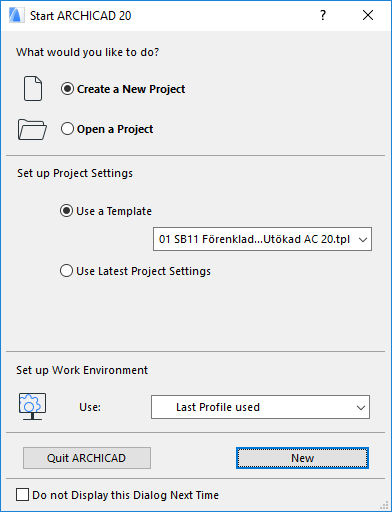Click the Do not Display Dialog label text
The height and width of the screenshot is (512, 392).
click(126, 495)
